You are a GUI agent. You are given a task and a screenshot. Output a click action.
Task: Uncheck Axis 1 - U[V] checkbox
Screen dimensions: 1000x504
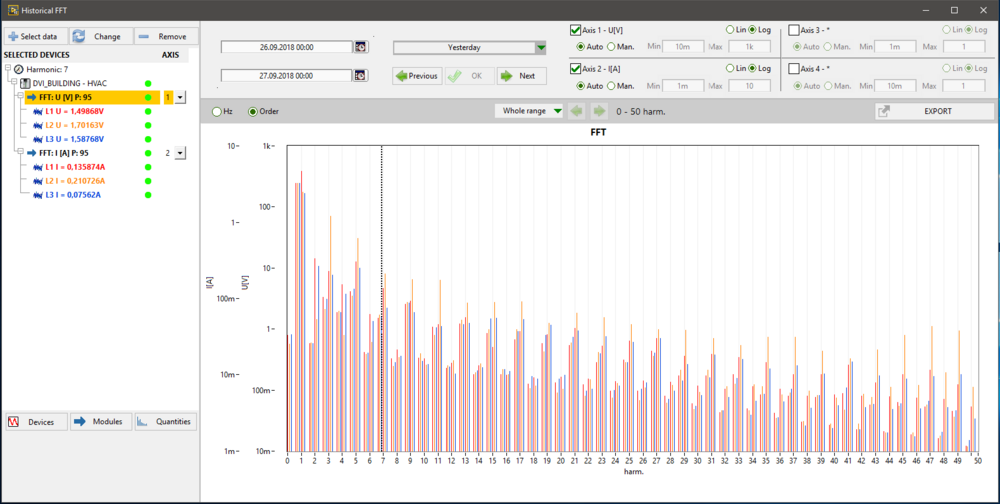point(575,30)
